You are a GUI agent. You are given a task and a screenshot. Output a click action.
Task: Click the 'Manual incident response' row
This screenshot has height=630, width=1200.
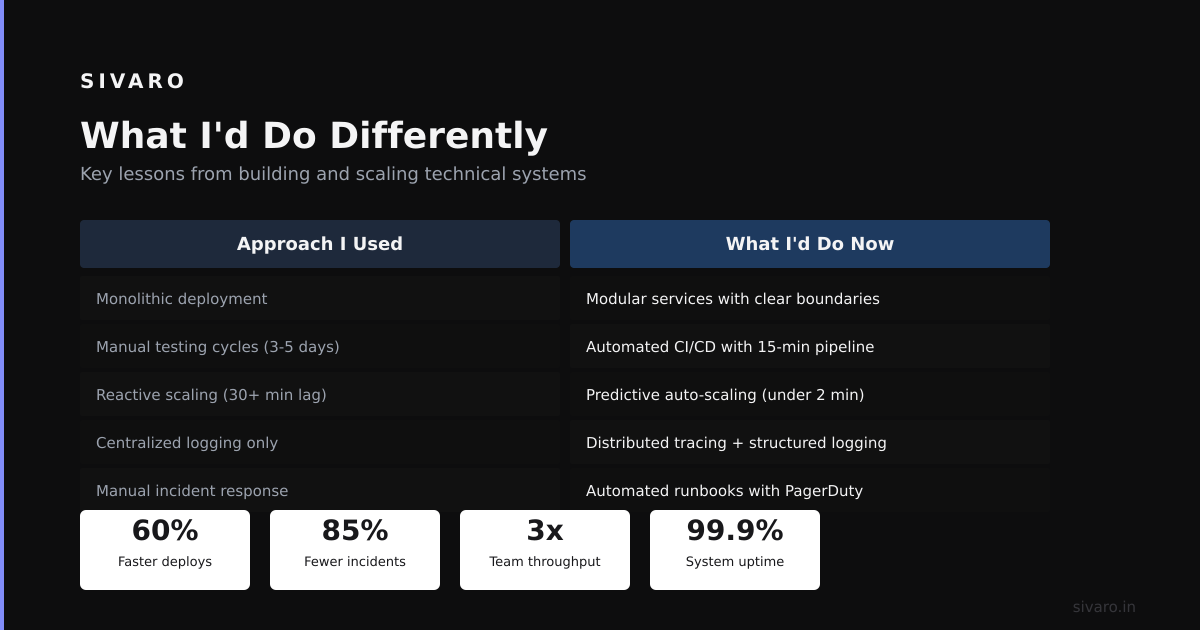[320, 490]
